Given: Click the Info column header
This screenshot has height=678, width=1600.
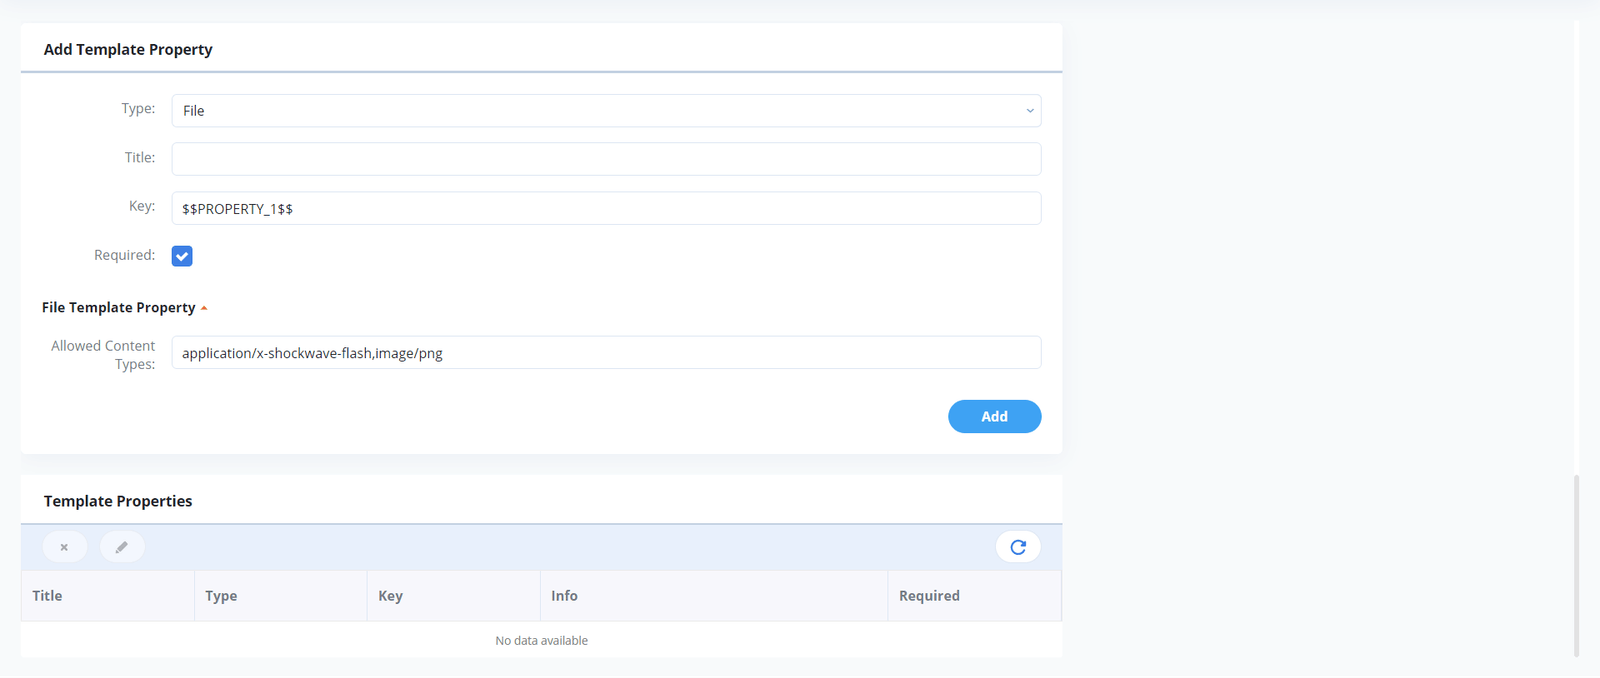Looking at the screenshot, I should 564,596.
